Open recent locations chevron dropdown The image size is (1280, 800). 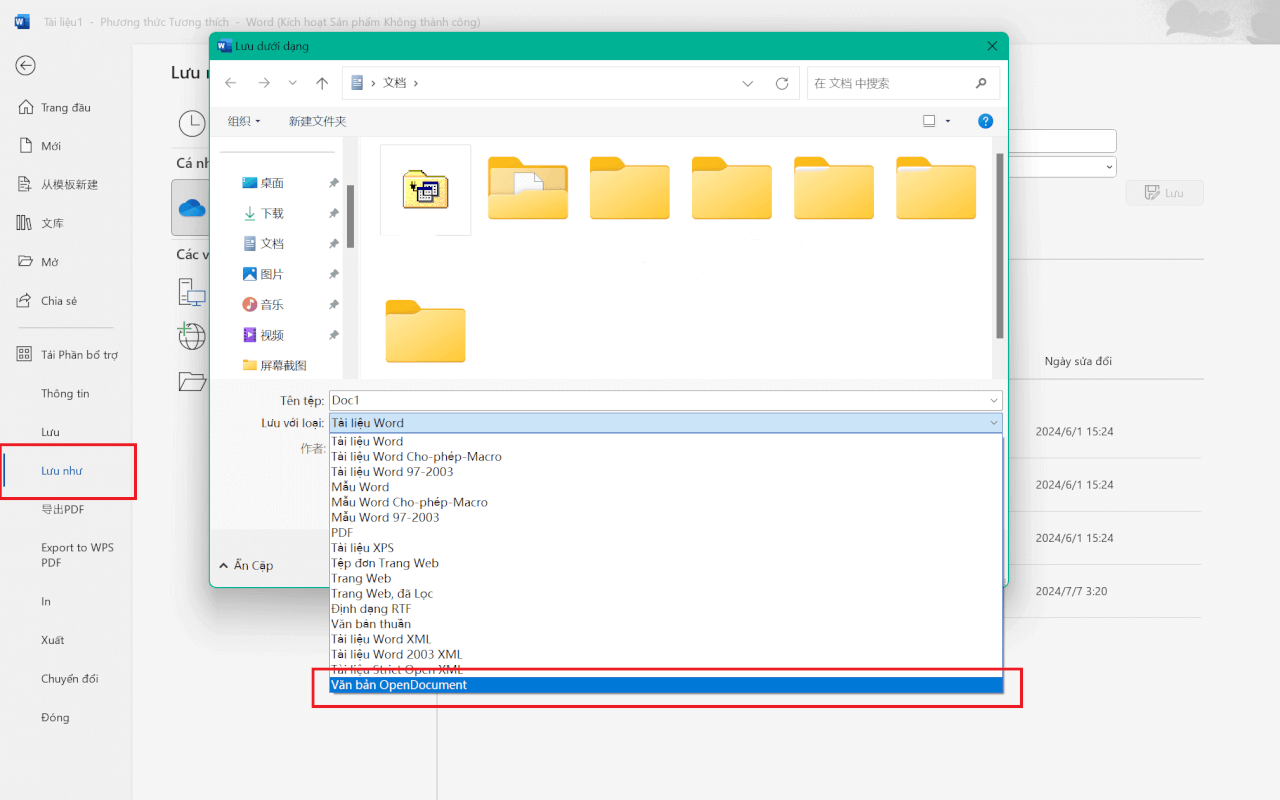[292, 83]
